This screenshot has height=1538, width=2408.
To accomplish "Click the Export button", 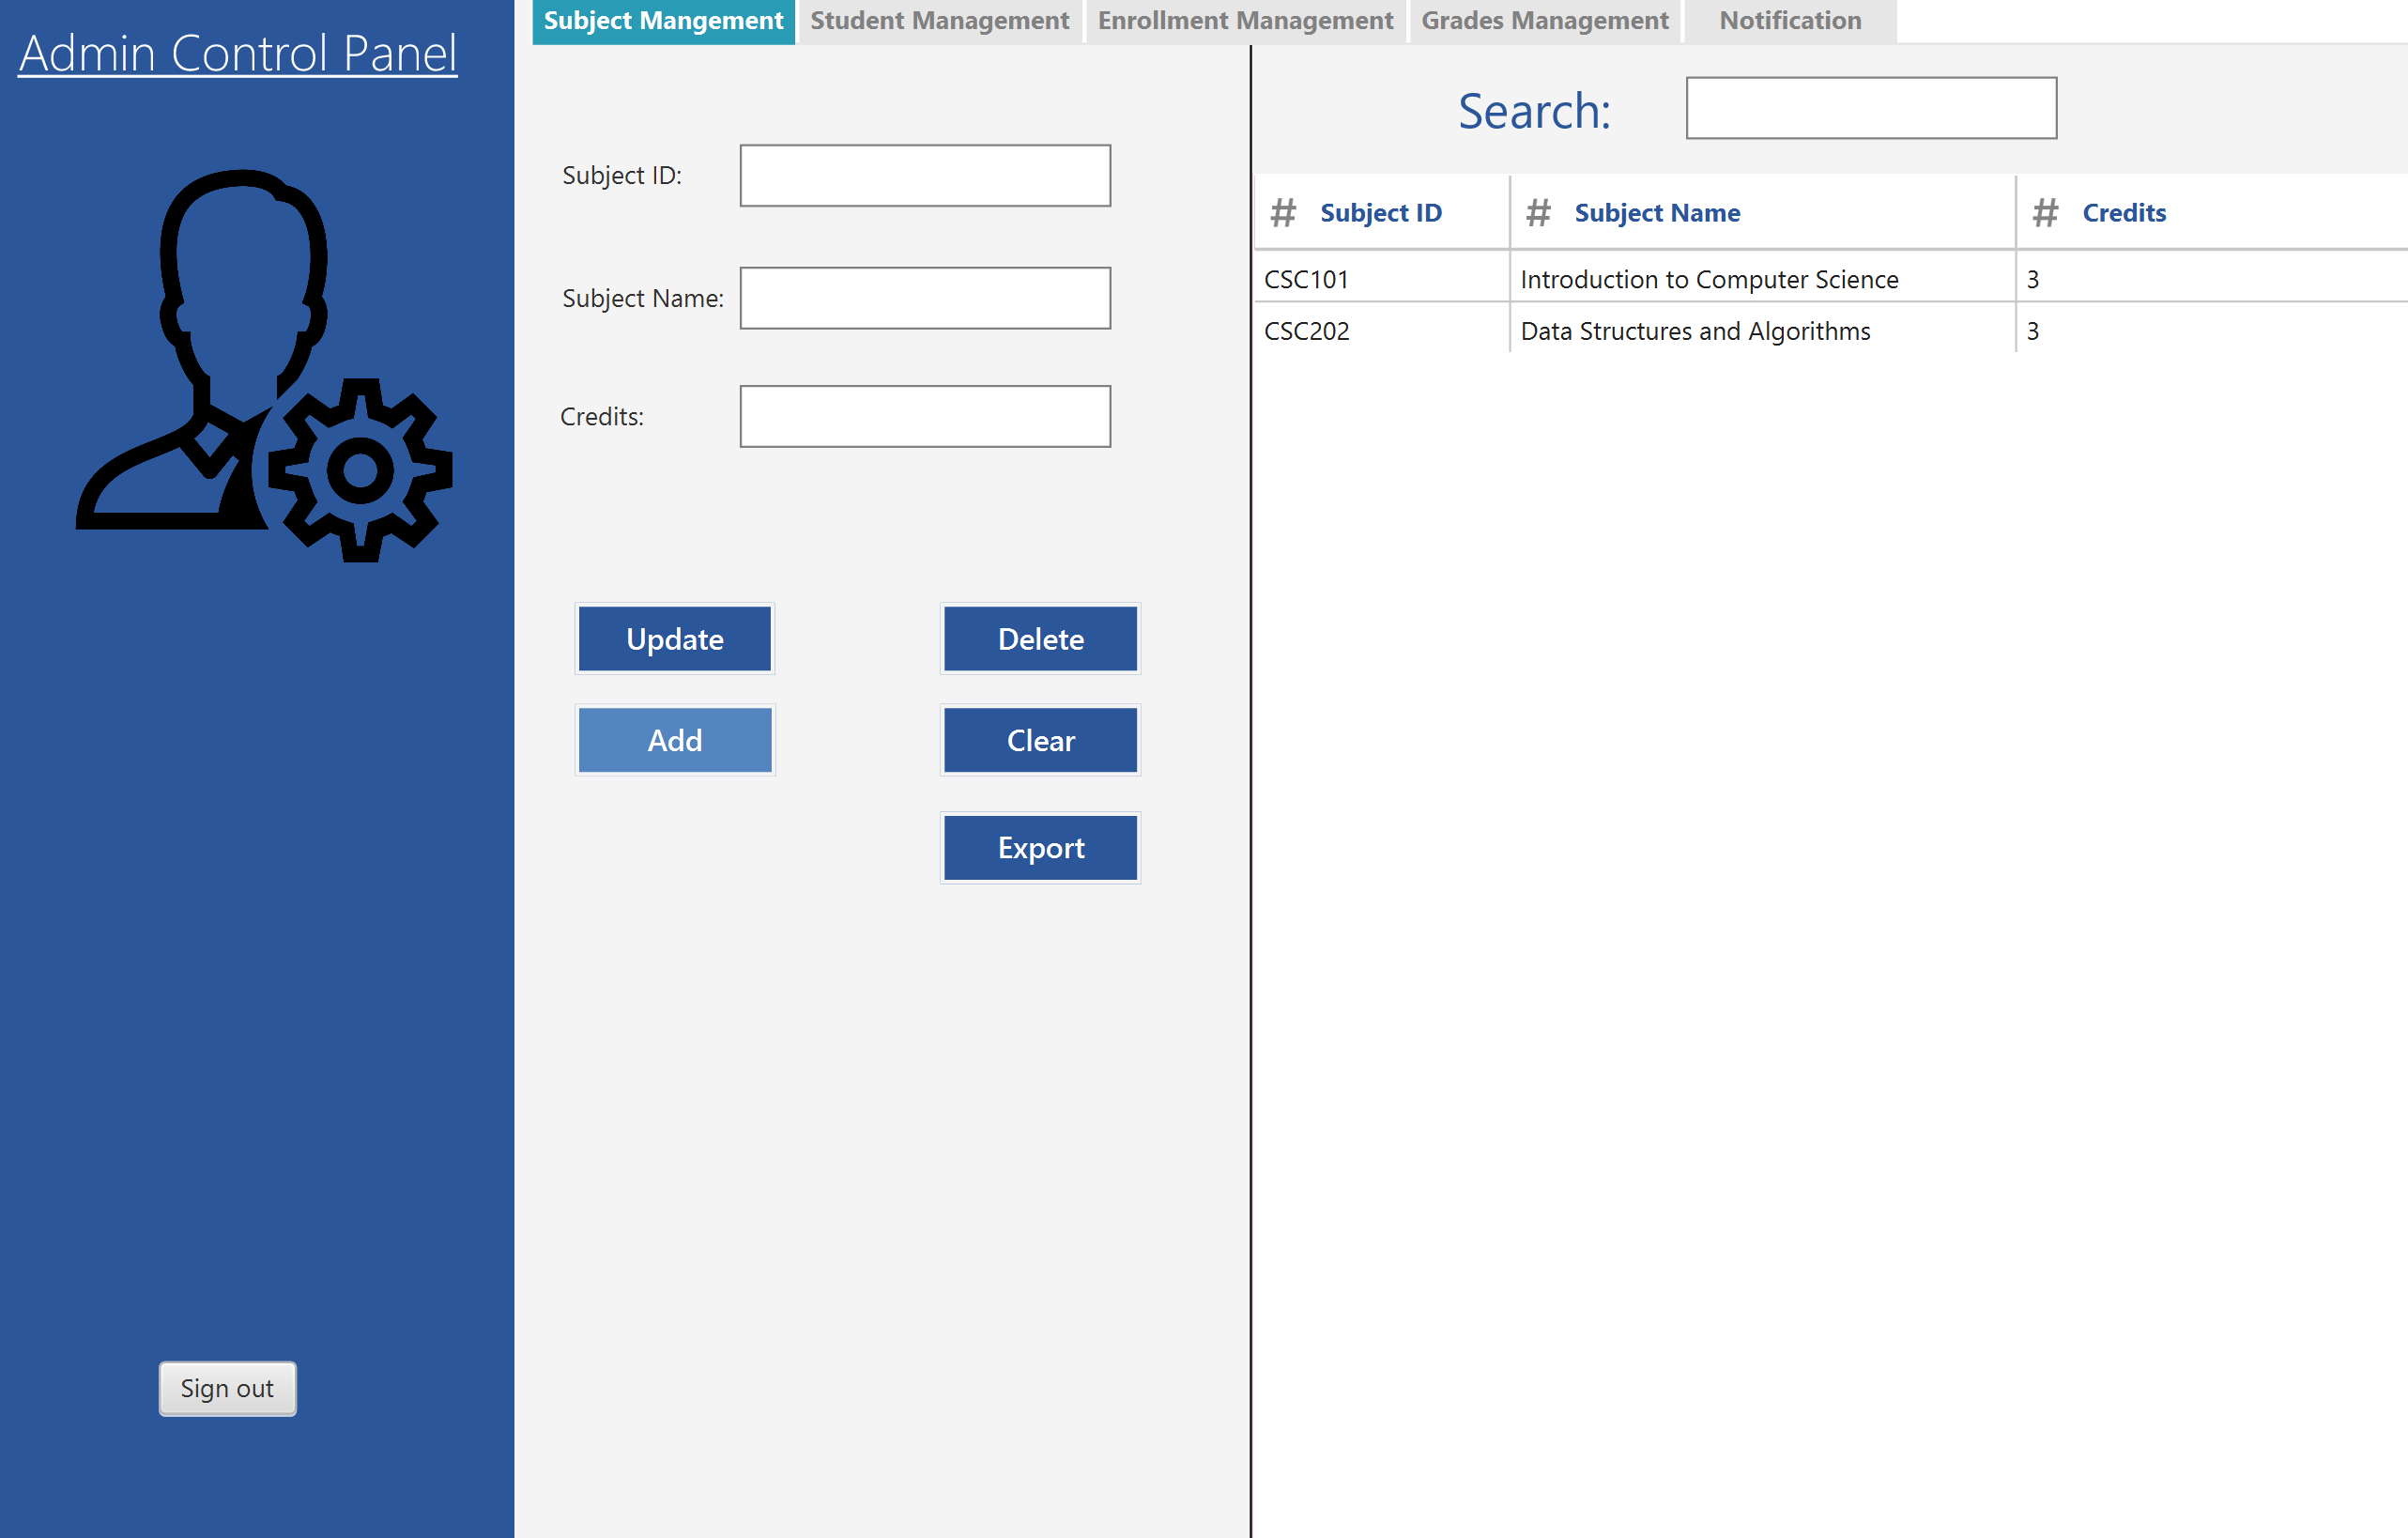I will 1040,848.
